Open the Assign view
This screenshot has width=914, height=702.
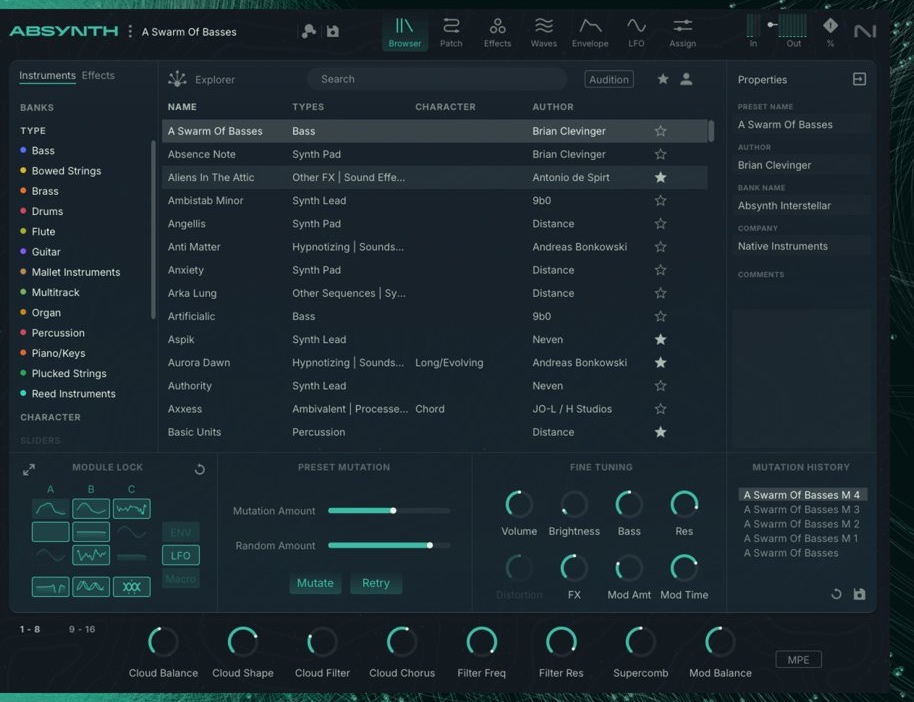pos(682,33)
